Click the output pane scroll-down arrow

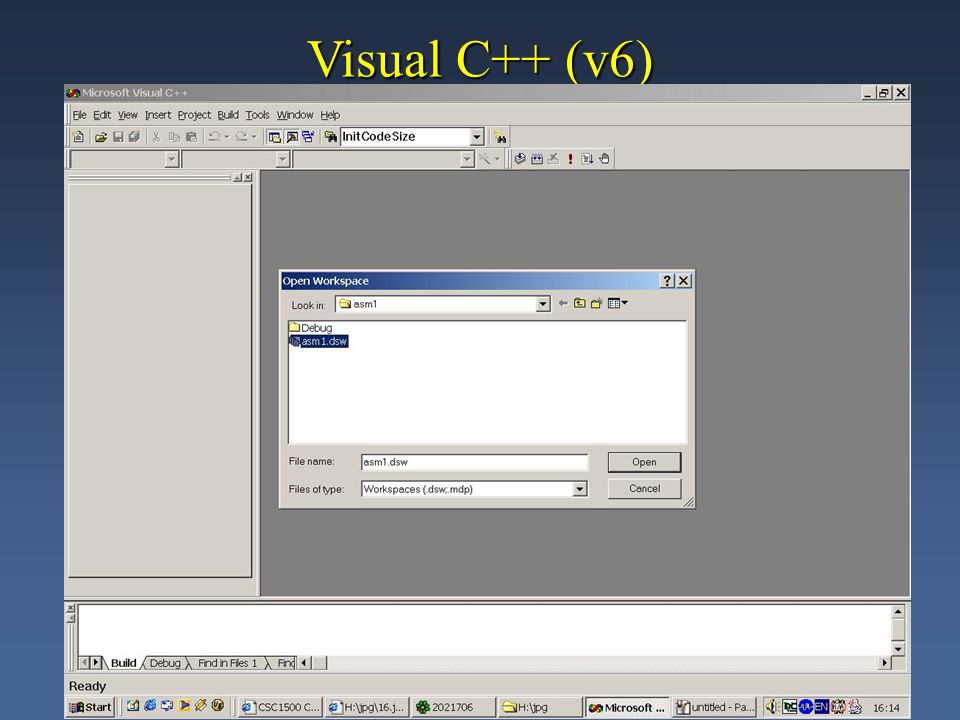click(x=898, y=649)
